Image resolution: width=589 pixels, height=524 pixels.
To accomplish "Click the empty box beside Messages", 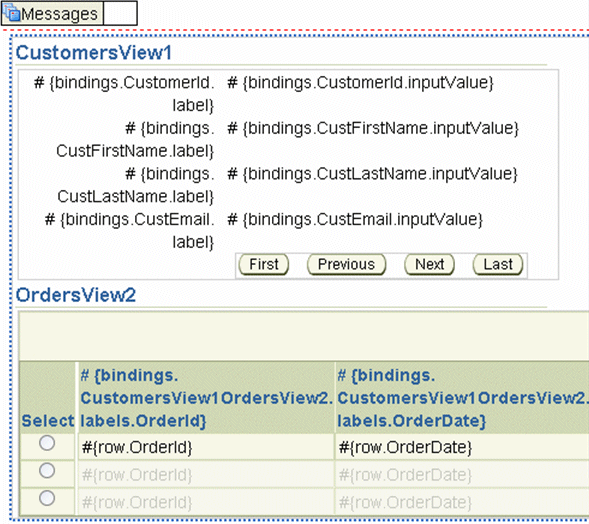I will point(120,14).
